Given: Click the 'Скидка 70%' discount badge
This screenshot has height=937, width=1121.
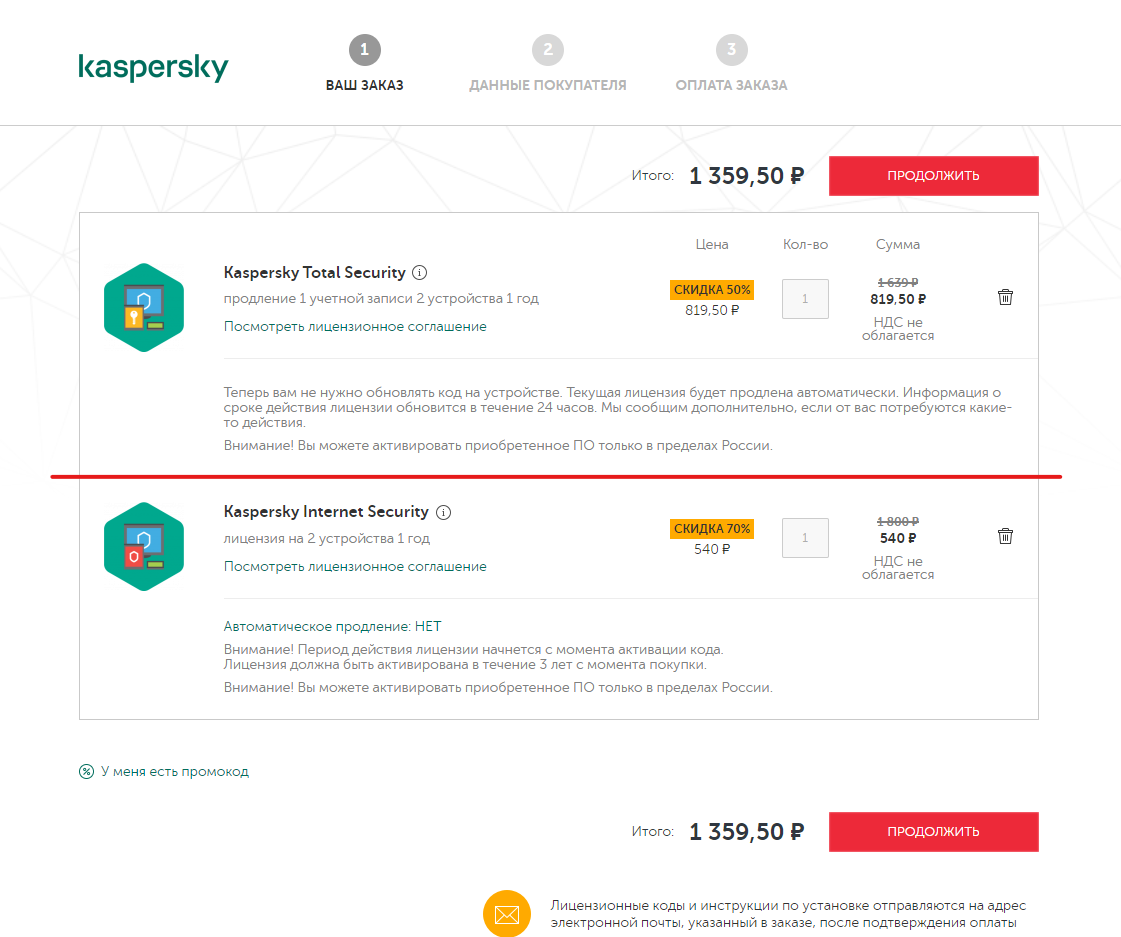Looking at the screenshot, I should tap(712, 528).
